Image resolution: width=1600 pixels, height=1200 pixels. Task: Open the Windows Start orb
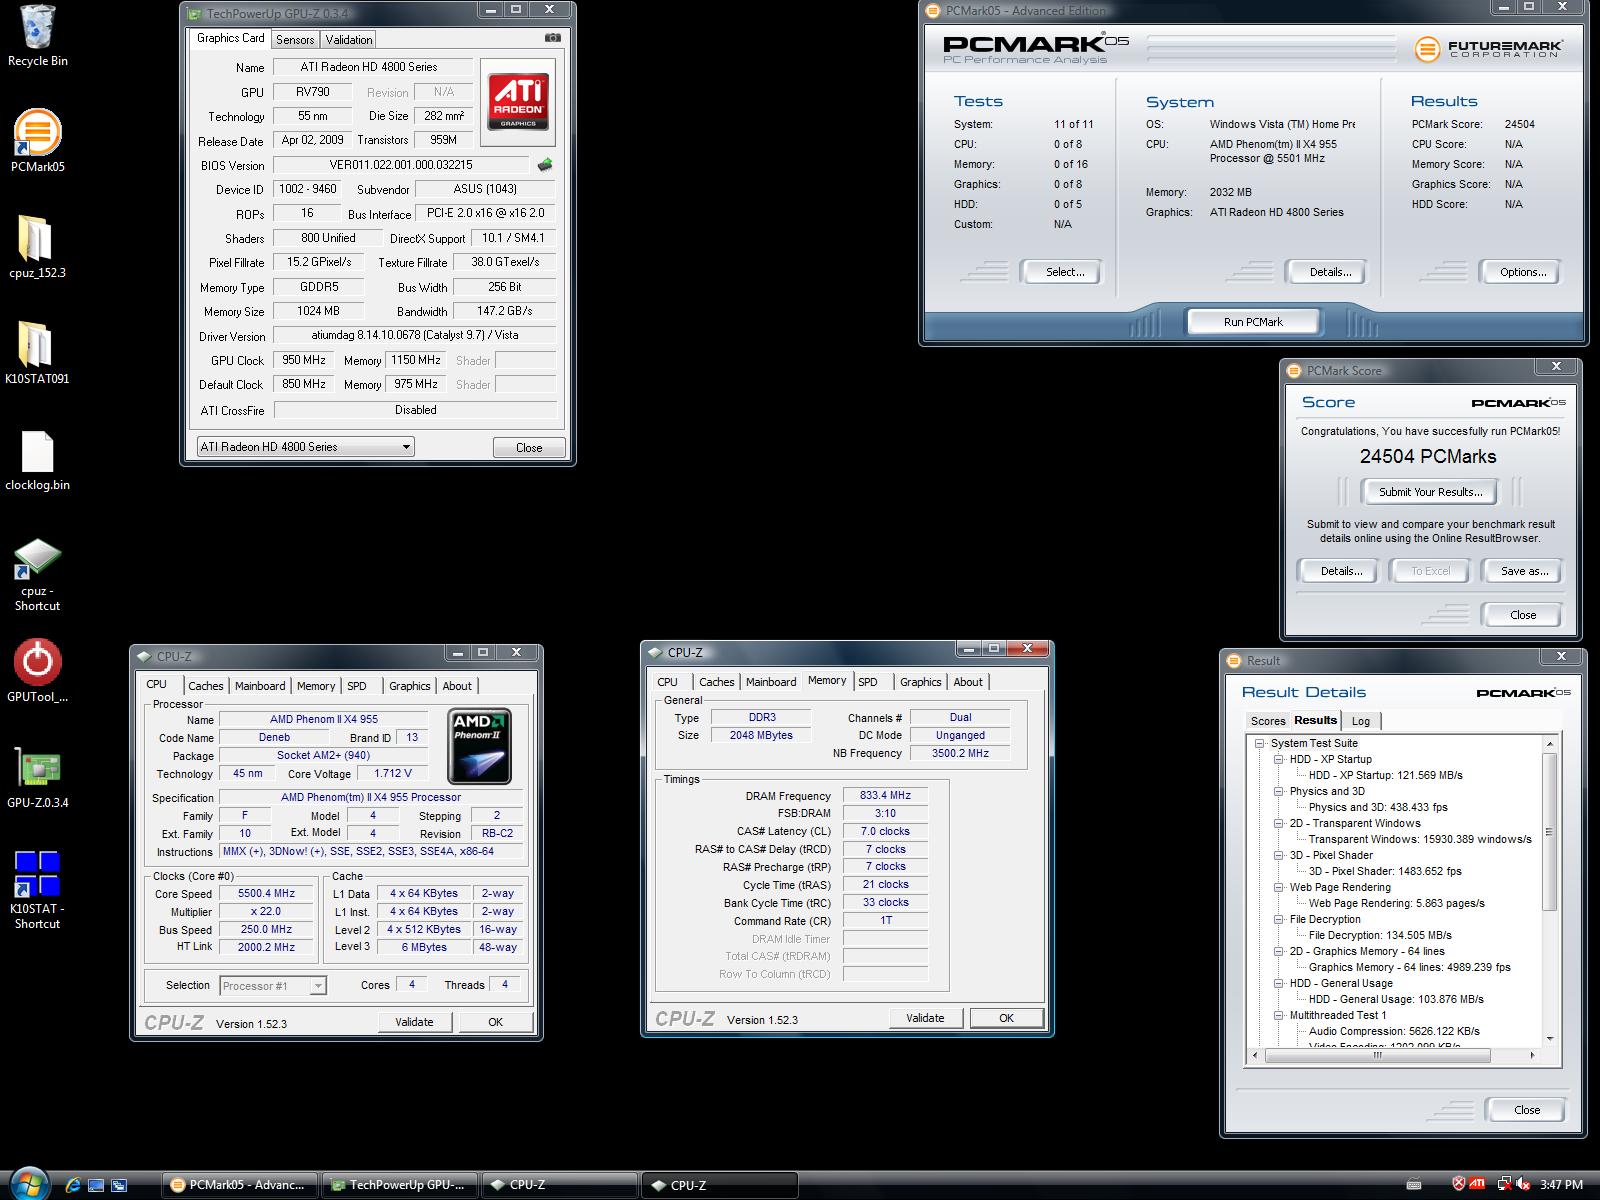coord(27,1184)
